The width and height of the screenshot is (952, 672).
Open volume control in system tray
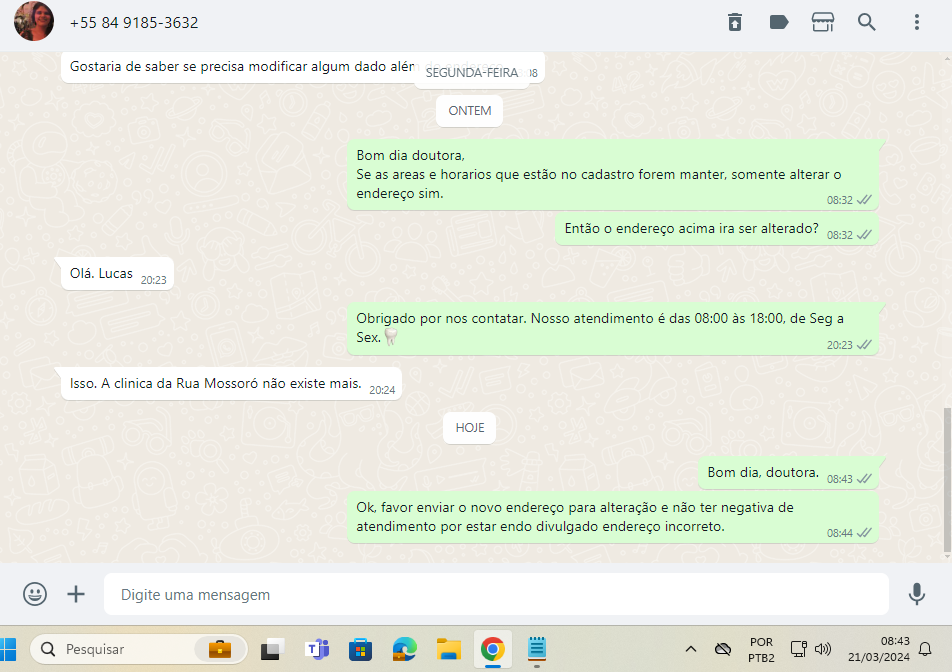click(823, 650)
